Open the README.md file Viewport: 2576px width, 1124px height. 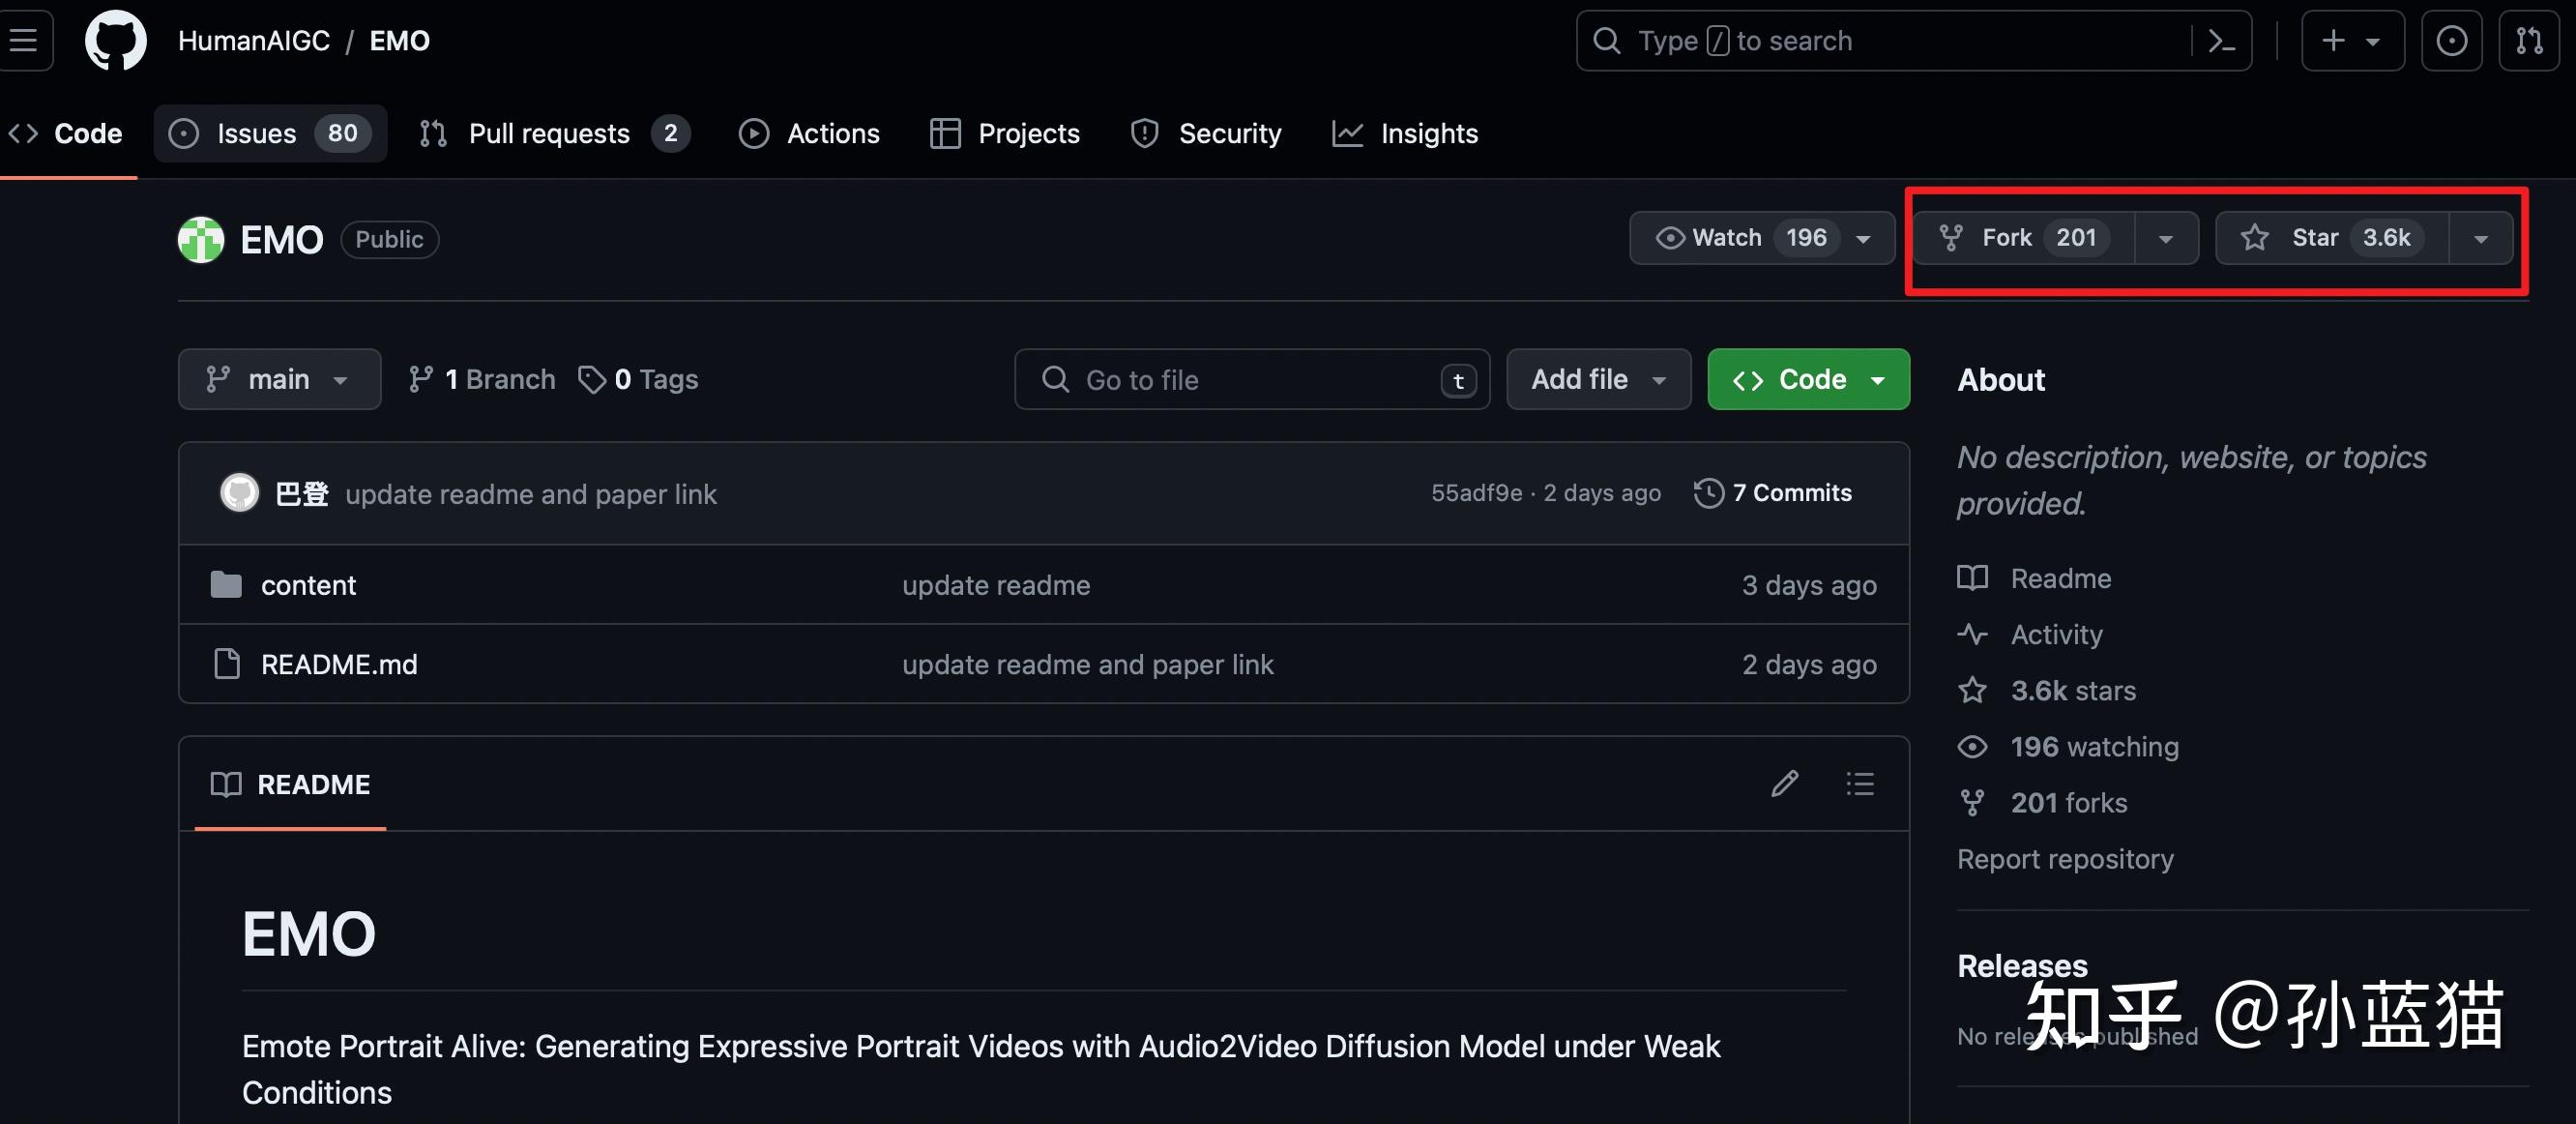tap(339, 664)
